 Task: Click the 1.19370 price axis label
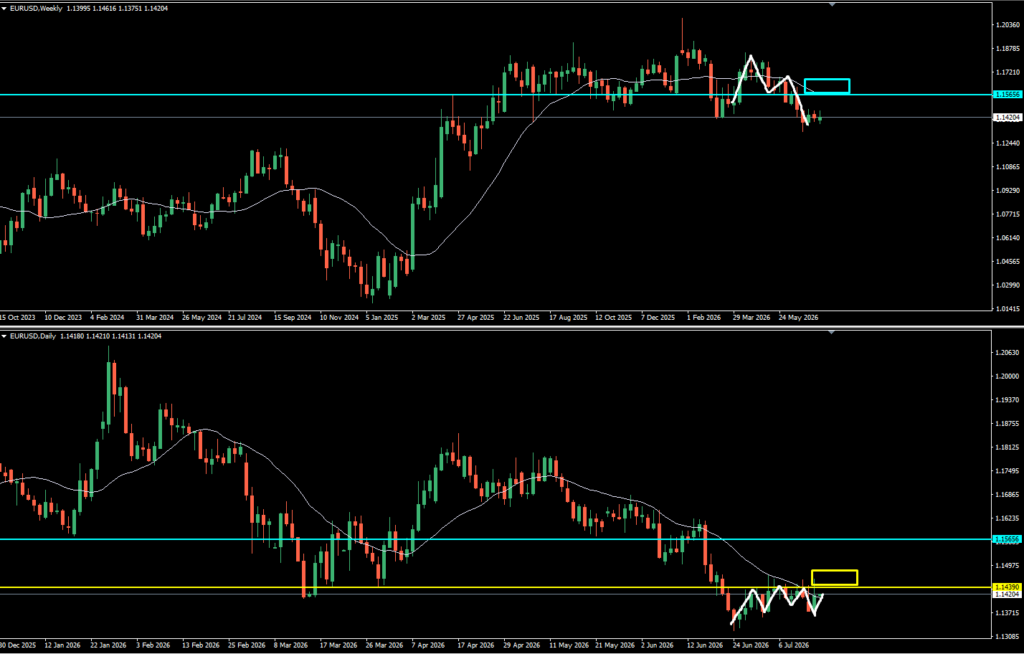(1008, 400)
